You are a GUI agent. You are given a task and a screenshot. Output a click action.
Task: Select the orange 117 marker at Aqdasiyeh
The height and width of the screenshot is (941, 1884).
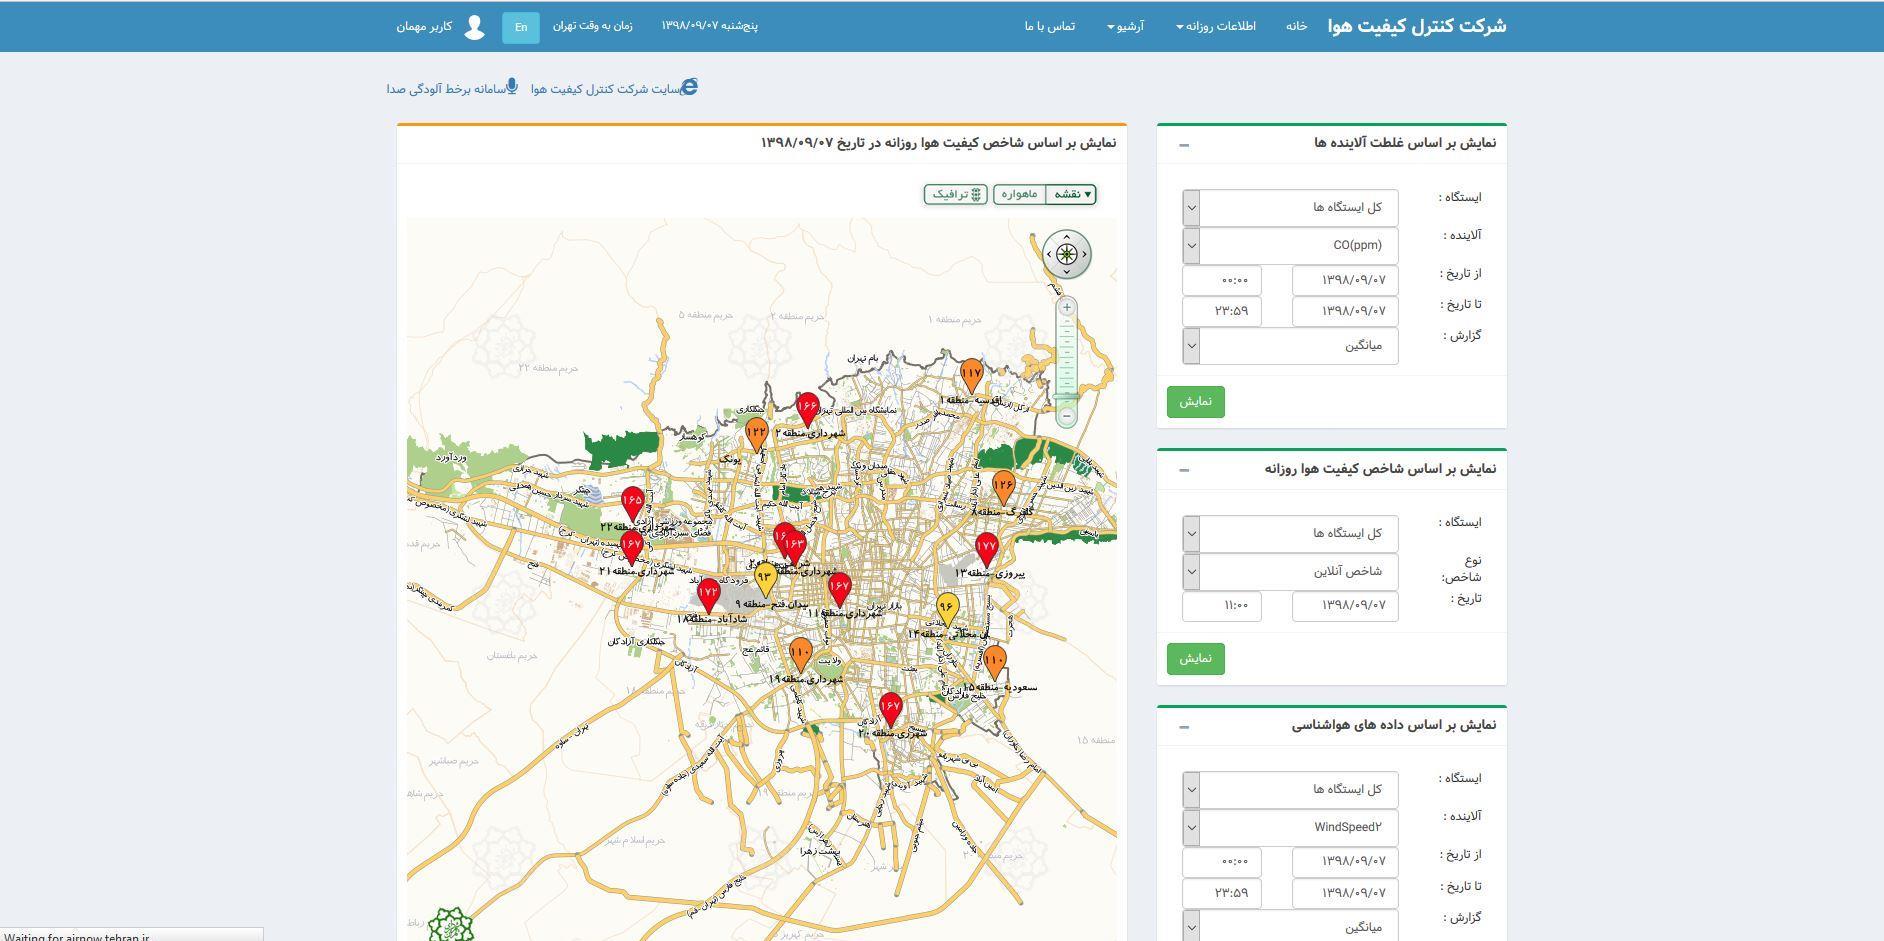(x=971, y=374)
